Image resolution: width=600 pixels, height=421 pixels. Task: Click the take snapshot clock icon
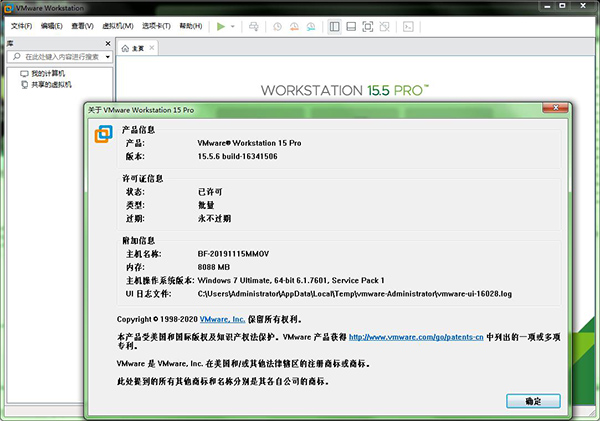coord(277,26)
